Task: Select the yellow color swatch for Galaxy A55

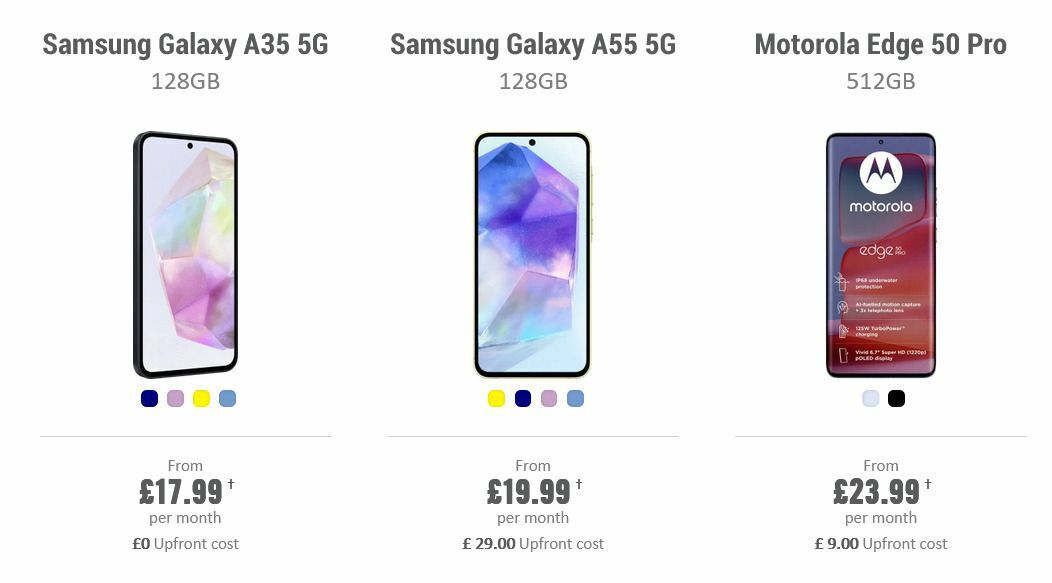Action: point(495,398)
